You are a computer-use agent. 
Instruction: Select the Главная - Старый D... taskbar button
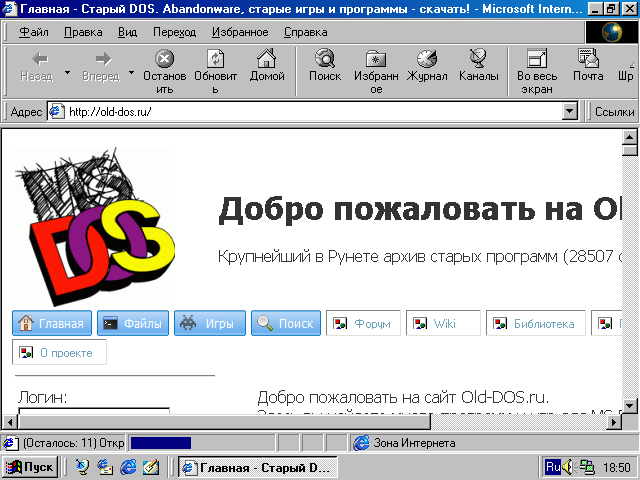pos(258,467)
